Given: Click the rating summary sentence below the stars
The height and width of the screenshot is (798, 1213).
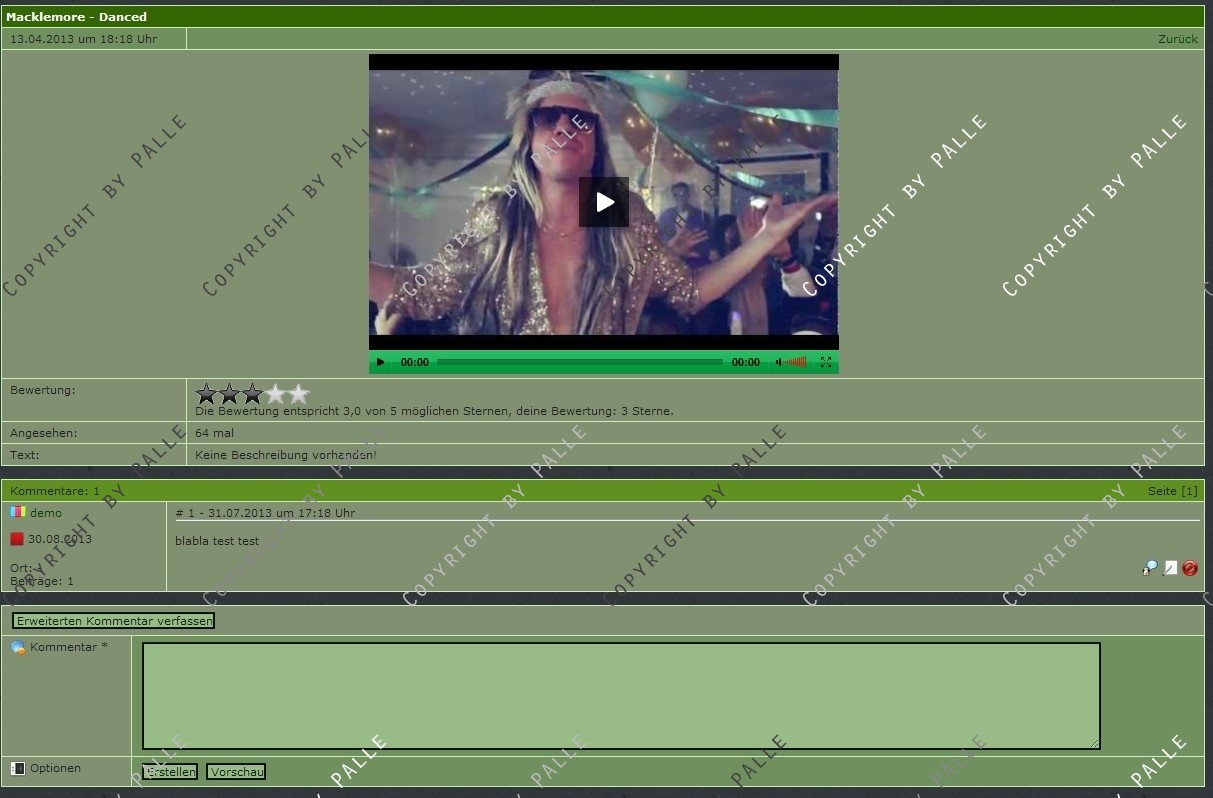Looking at the screenshot, I should pyautogui.click(x=434, y=411).
